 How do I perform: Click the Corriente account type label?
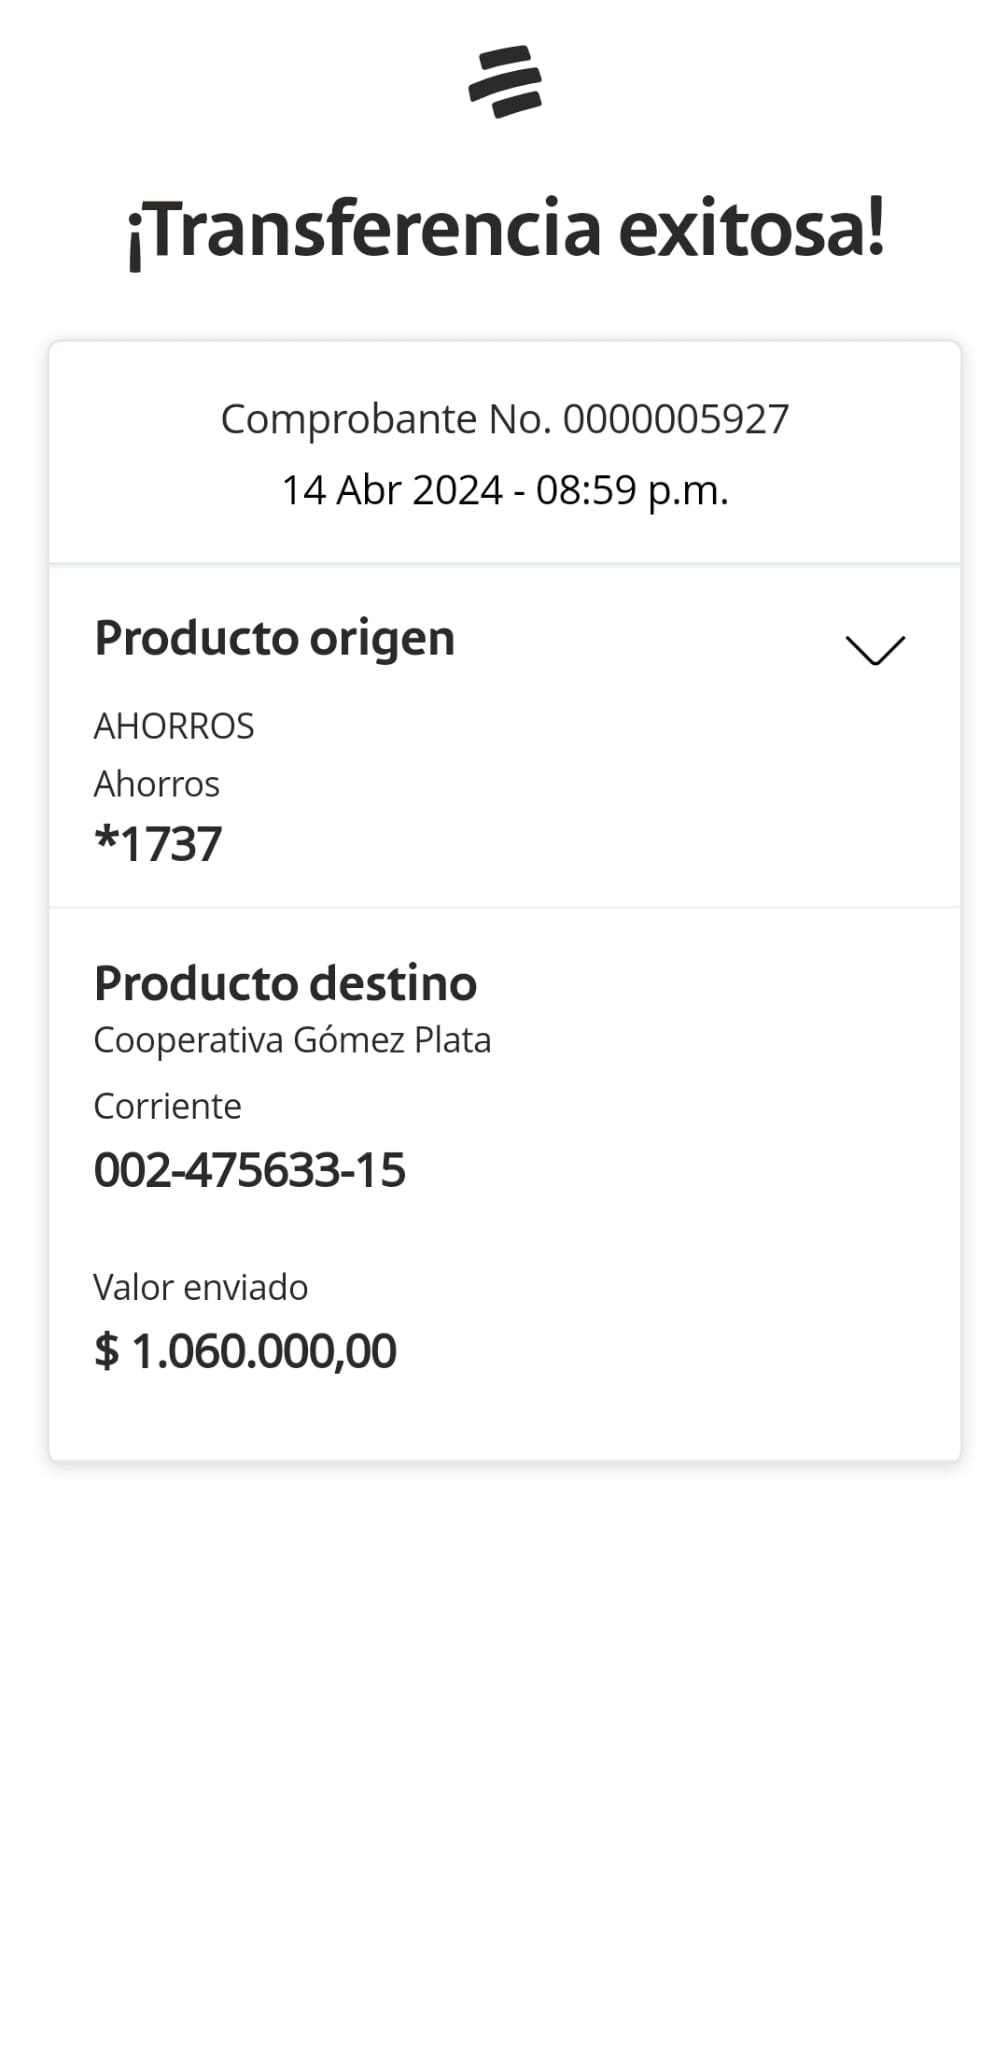(167, 1106)
